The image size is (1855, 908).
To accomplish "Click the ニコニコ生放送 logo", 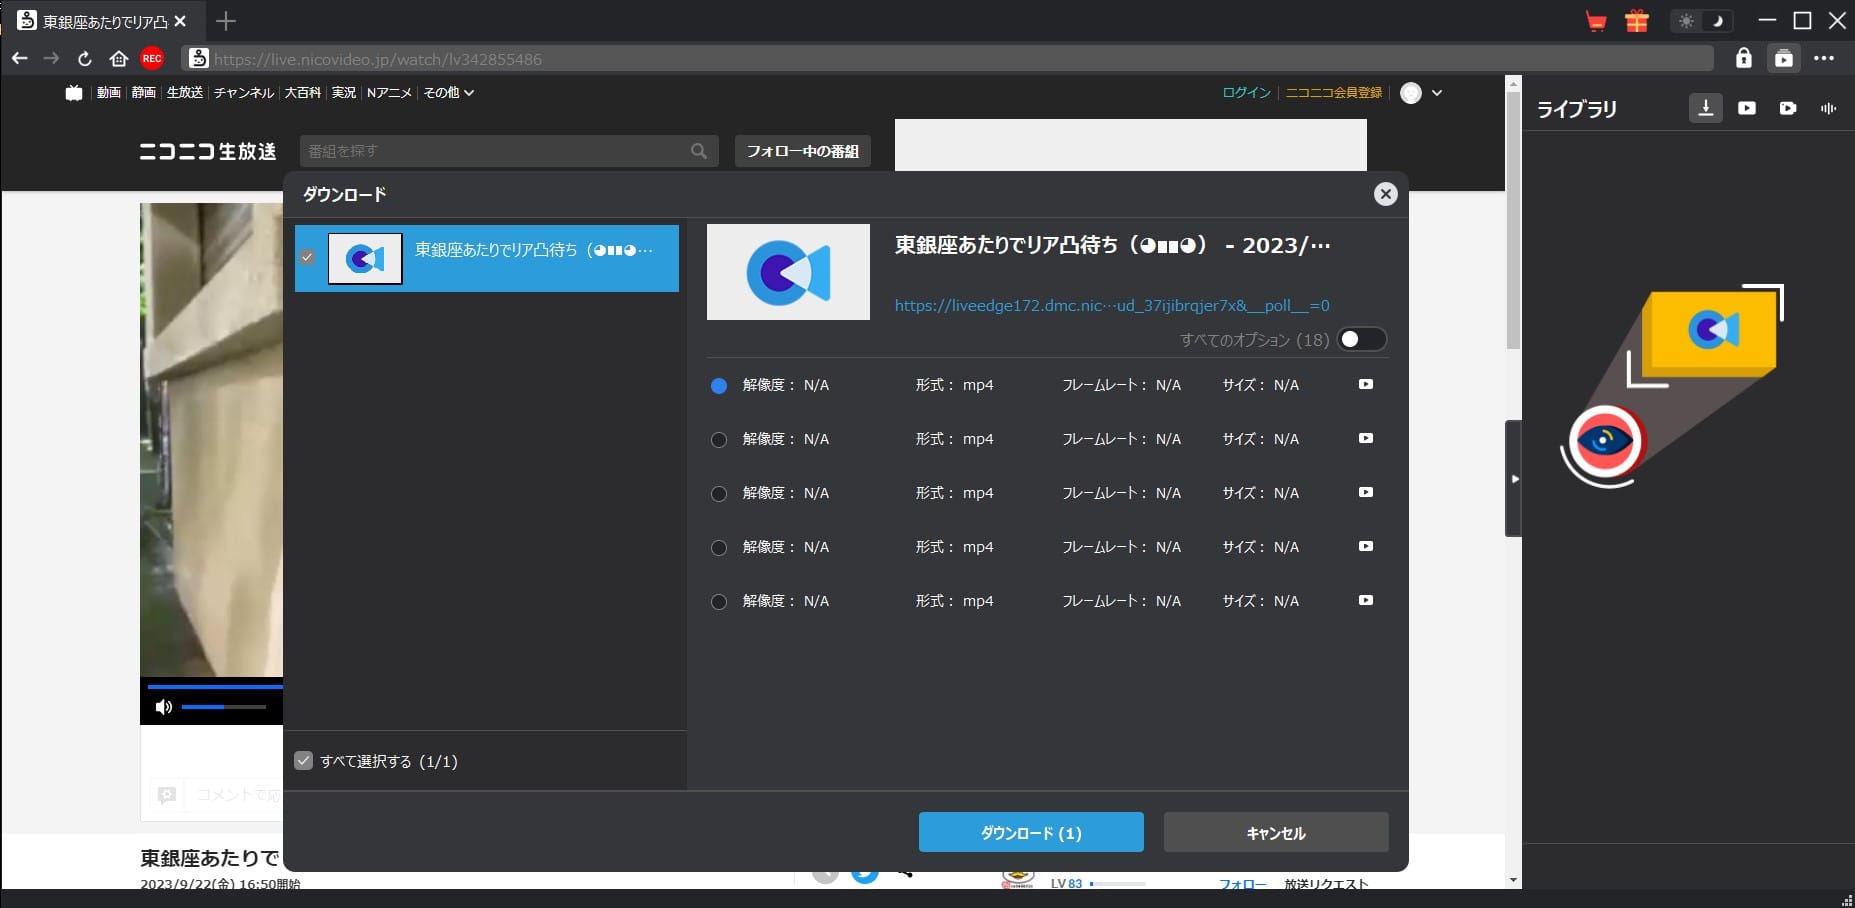I will point(207,151).
